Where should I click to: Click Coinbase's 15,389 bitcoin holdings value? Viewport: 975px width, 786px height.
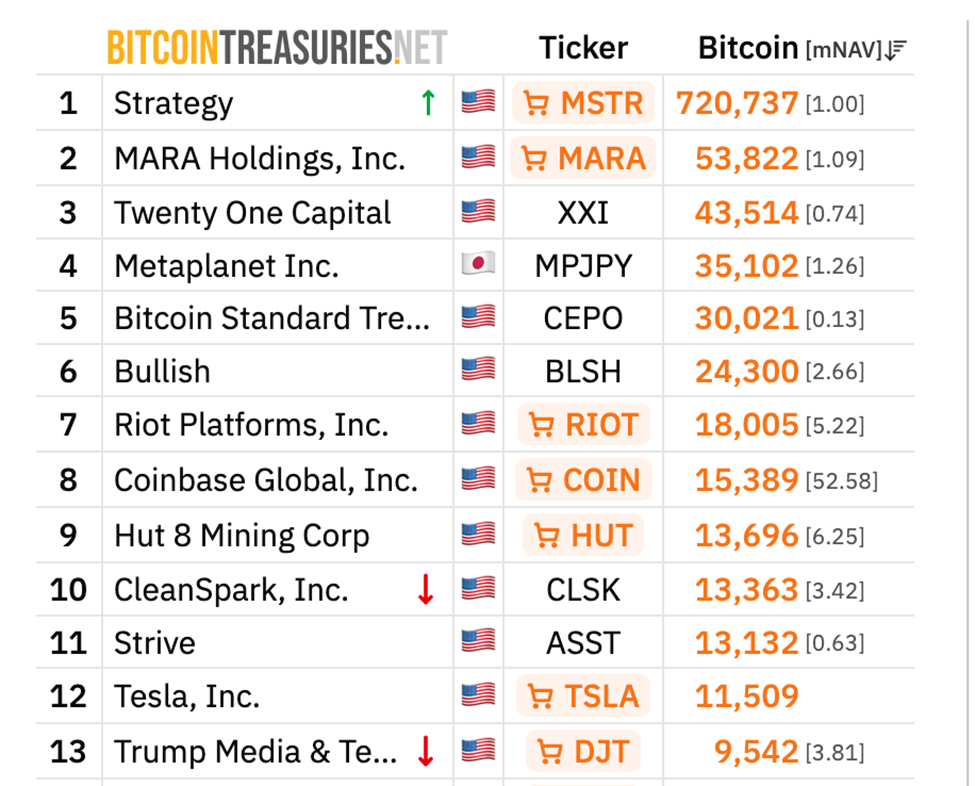tap(746, 480)
